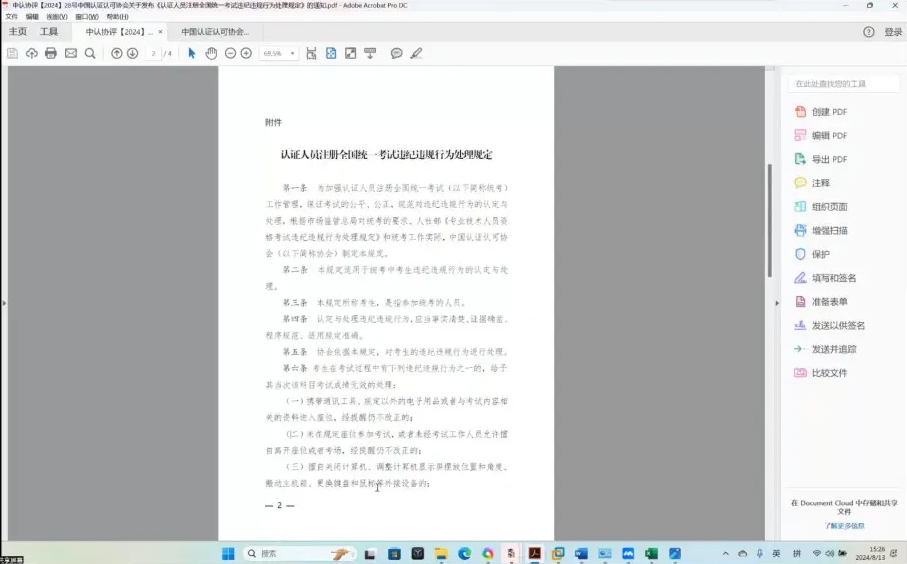The image size is (907, 564).
Task: Select the highlighter pen tool
Action: click(x=416, y=53)
